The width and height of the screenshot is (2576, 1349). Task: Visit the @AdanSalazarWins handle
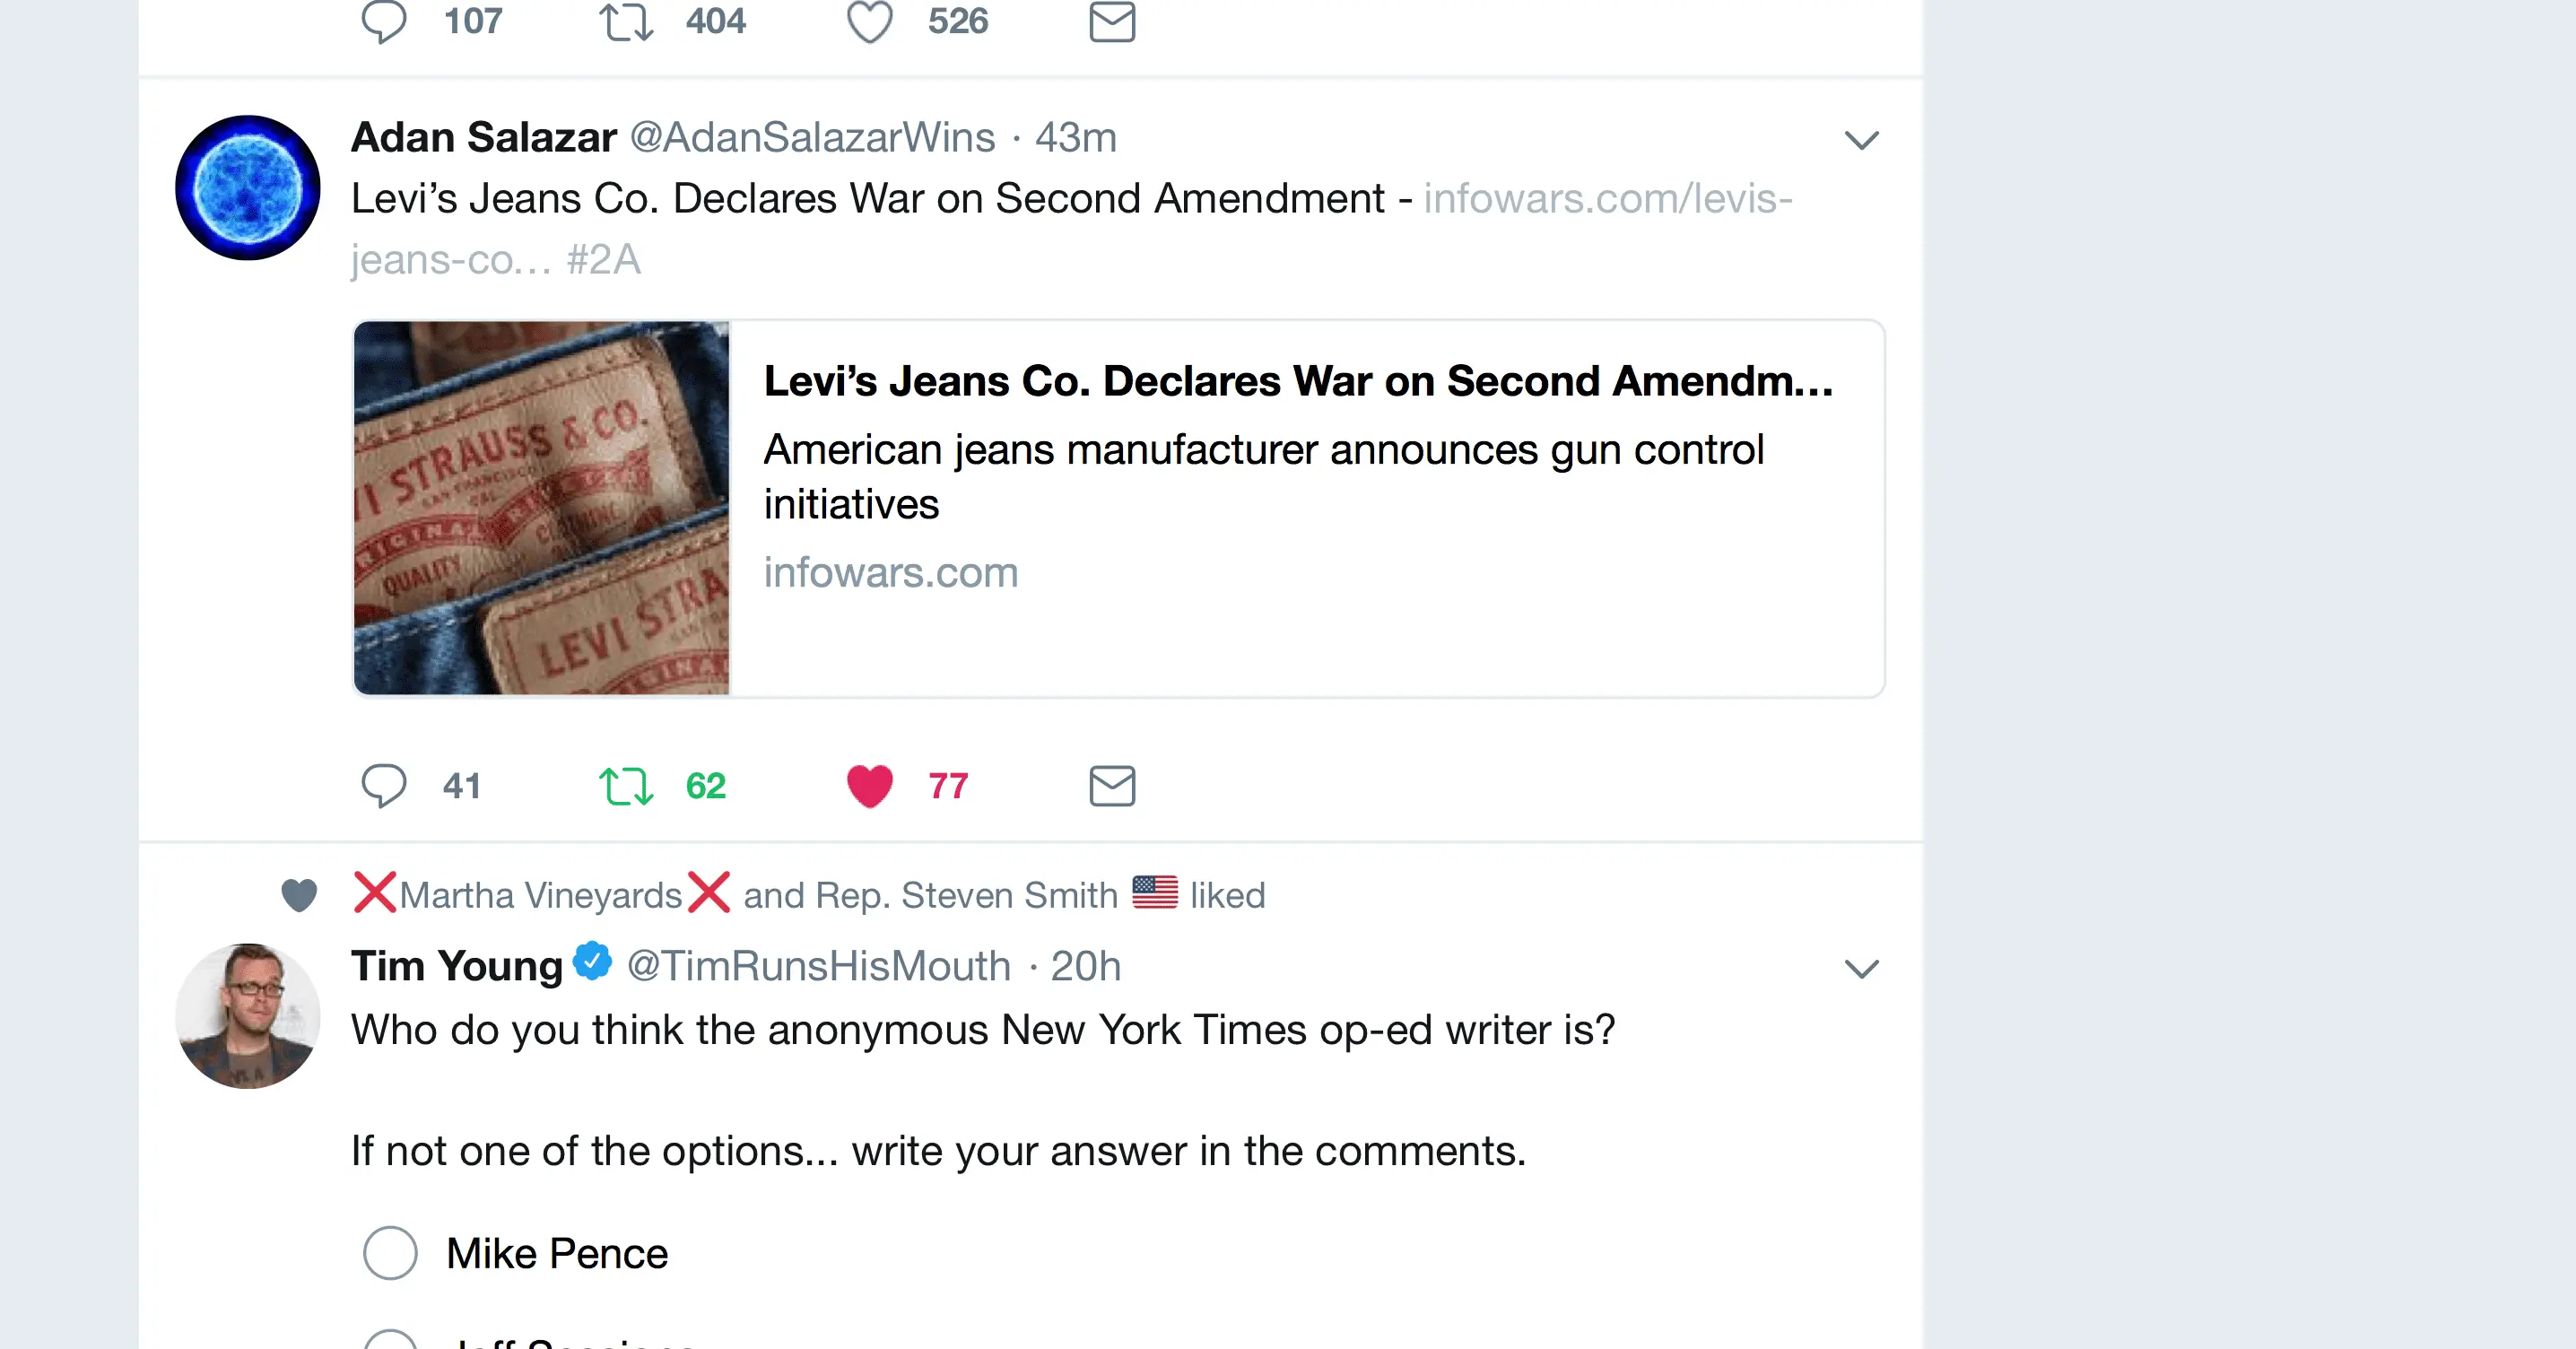coord(812,138)
